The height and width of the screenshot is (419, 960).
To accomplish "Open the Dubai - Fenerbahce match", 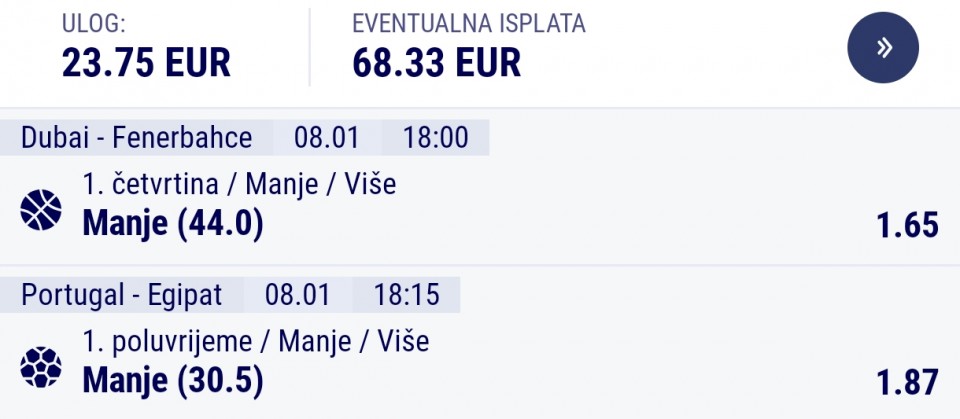I will [x=136, y=137].
